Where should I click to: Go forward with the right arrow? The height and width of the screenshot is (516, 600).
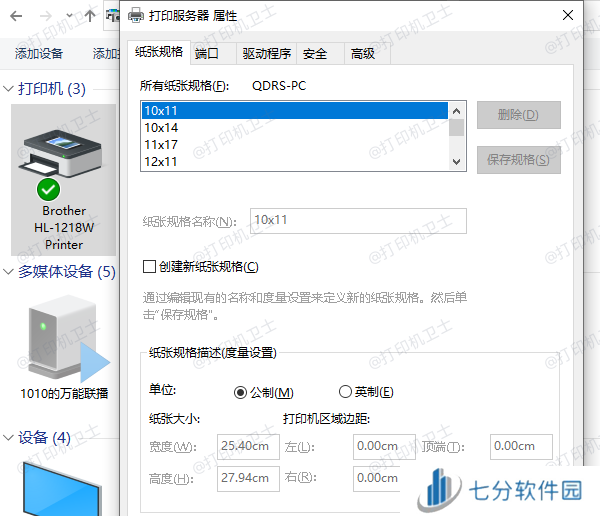pyautogui.click(x=46, y=16)
